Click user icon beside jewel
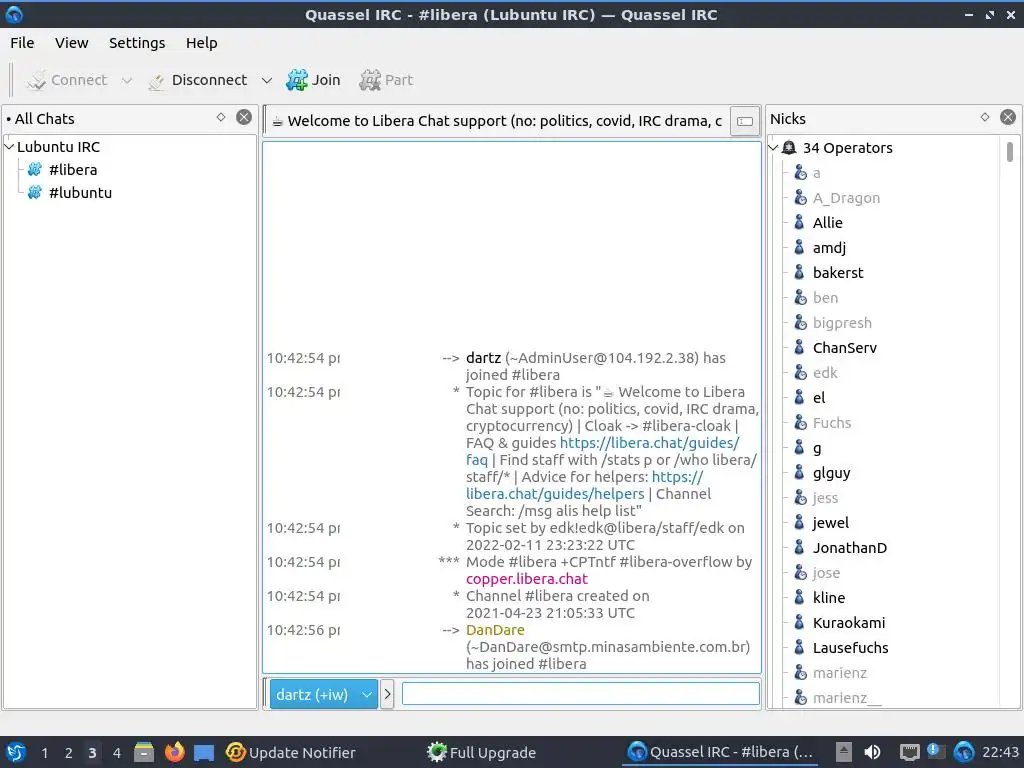The image size is (1024, 768). (x=799, y=522)
